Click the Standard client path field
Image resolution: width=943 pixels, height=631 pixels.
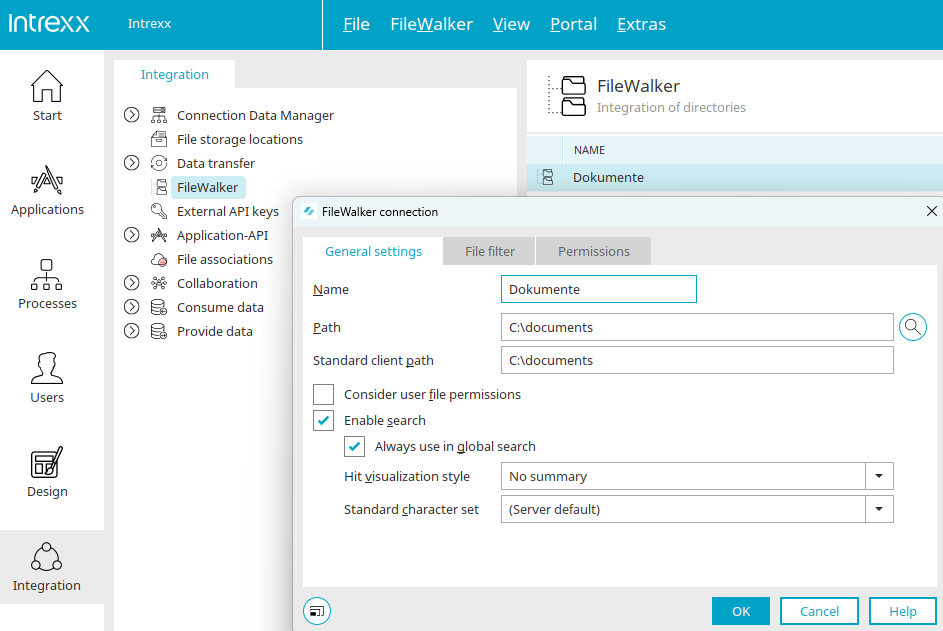click(697, 360)
